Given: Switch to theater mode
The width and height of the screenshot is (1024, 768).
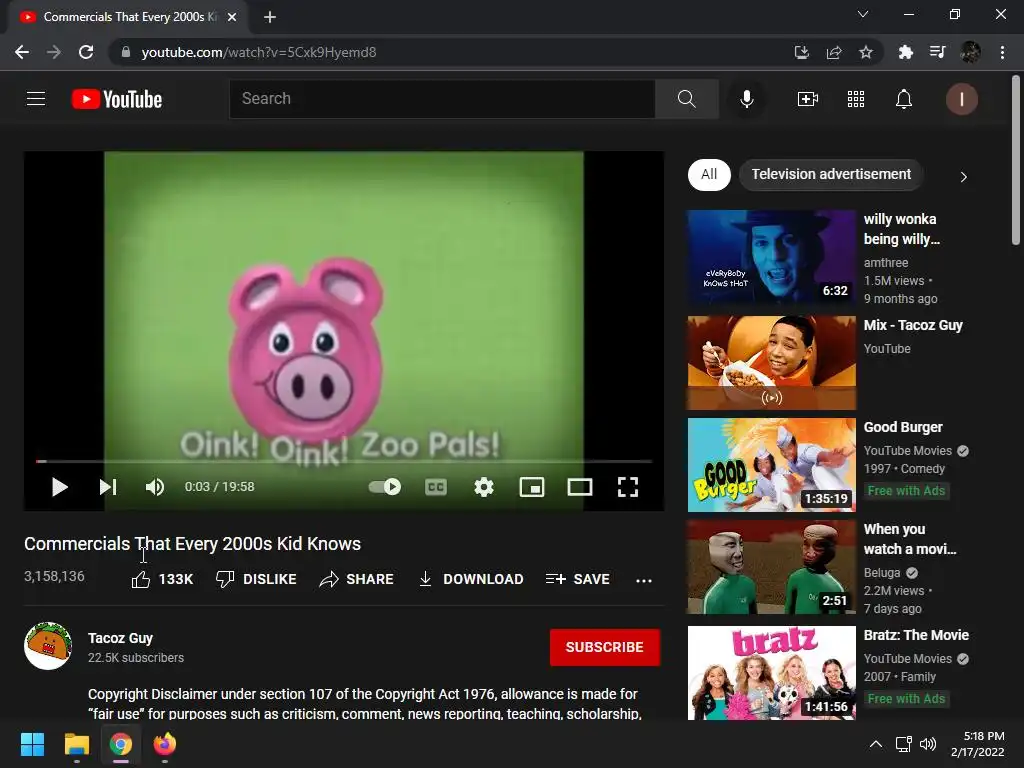Looking at the screenshot, I should pyautogui.click(x=580, y=487).
